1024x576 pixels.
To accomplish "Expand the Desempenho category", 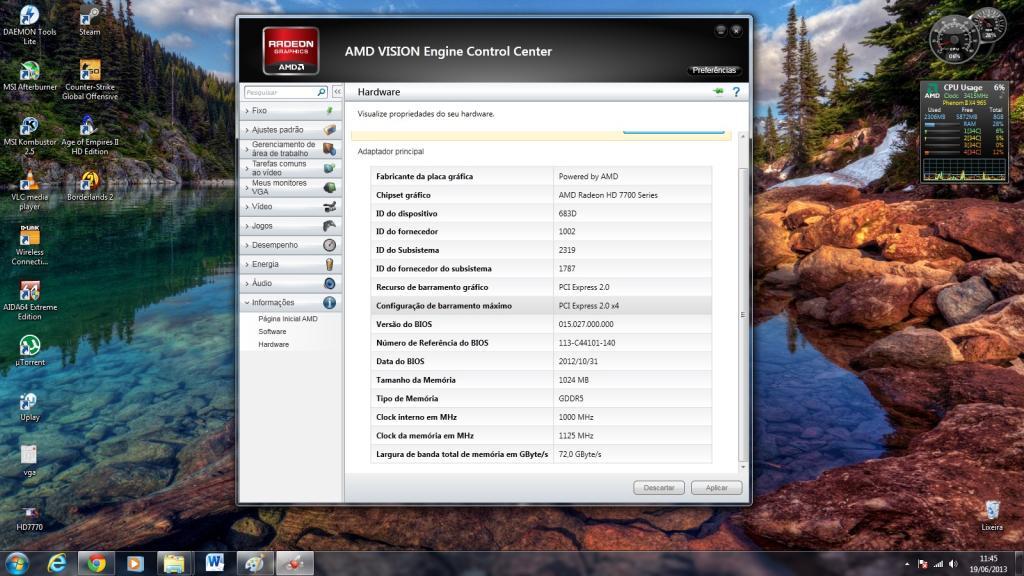I will 290,245.
